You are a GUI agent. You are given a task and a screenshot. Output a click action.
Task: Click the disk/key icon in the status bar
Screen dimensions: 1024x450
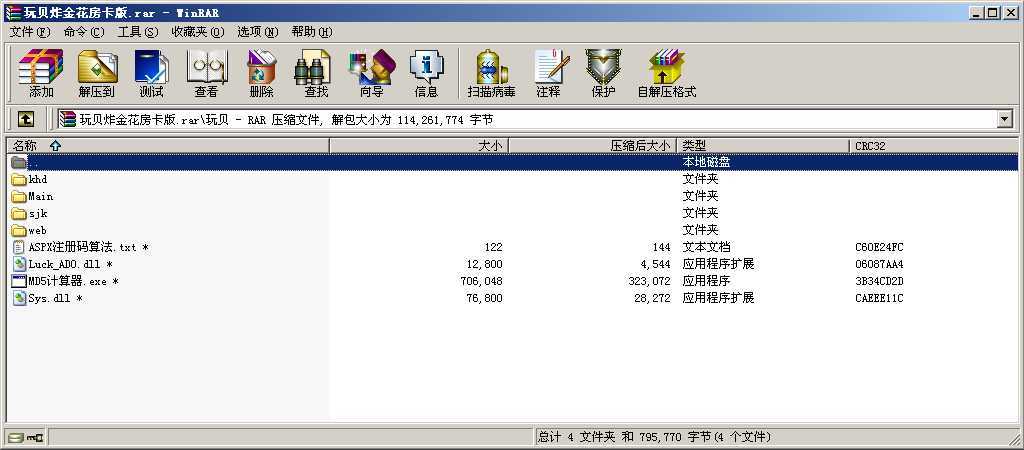[x=25, y=437]
